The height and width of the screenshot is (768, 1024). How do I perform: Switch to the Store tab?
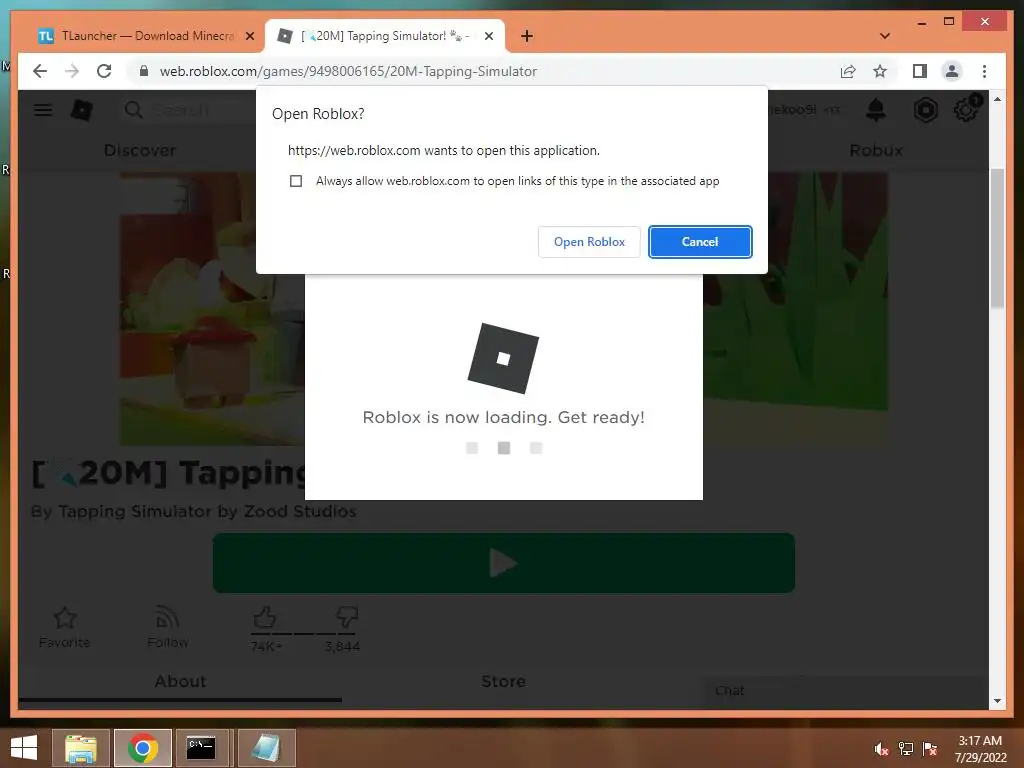504,681
